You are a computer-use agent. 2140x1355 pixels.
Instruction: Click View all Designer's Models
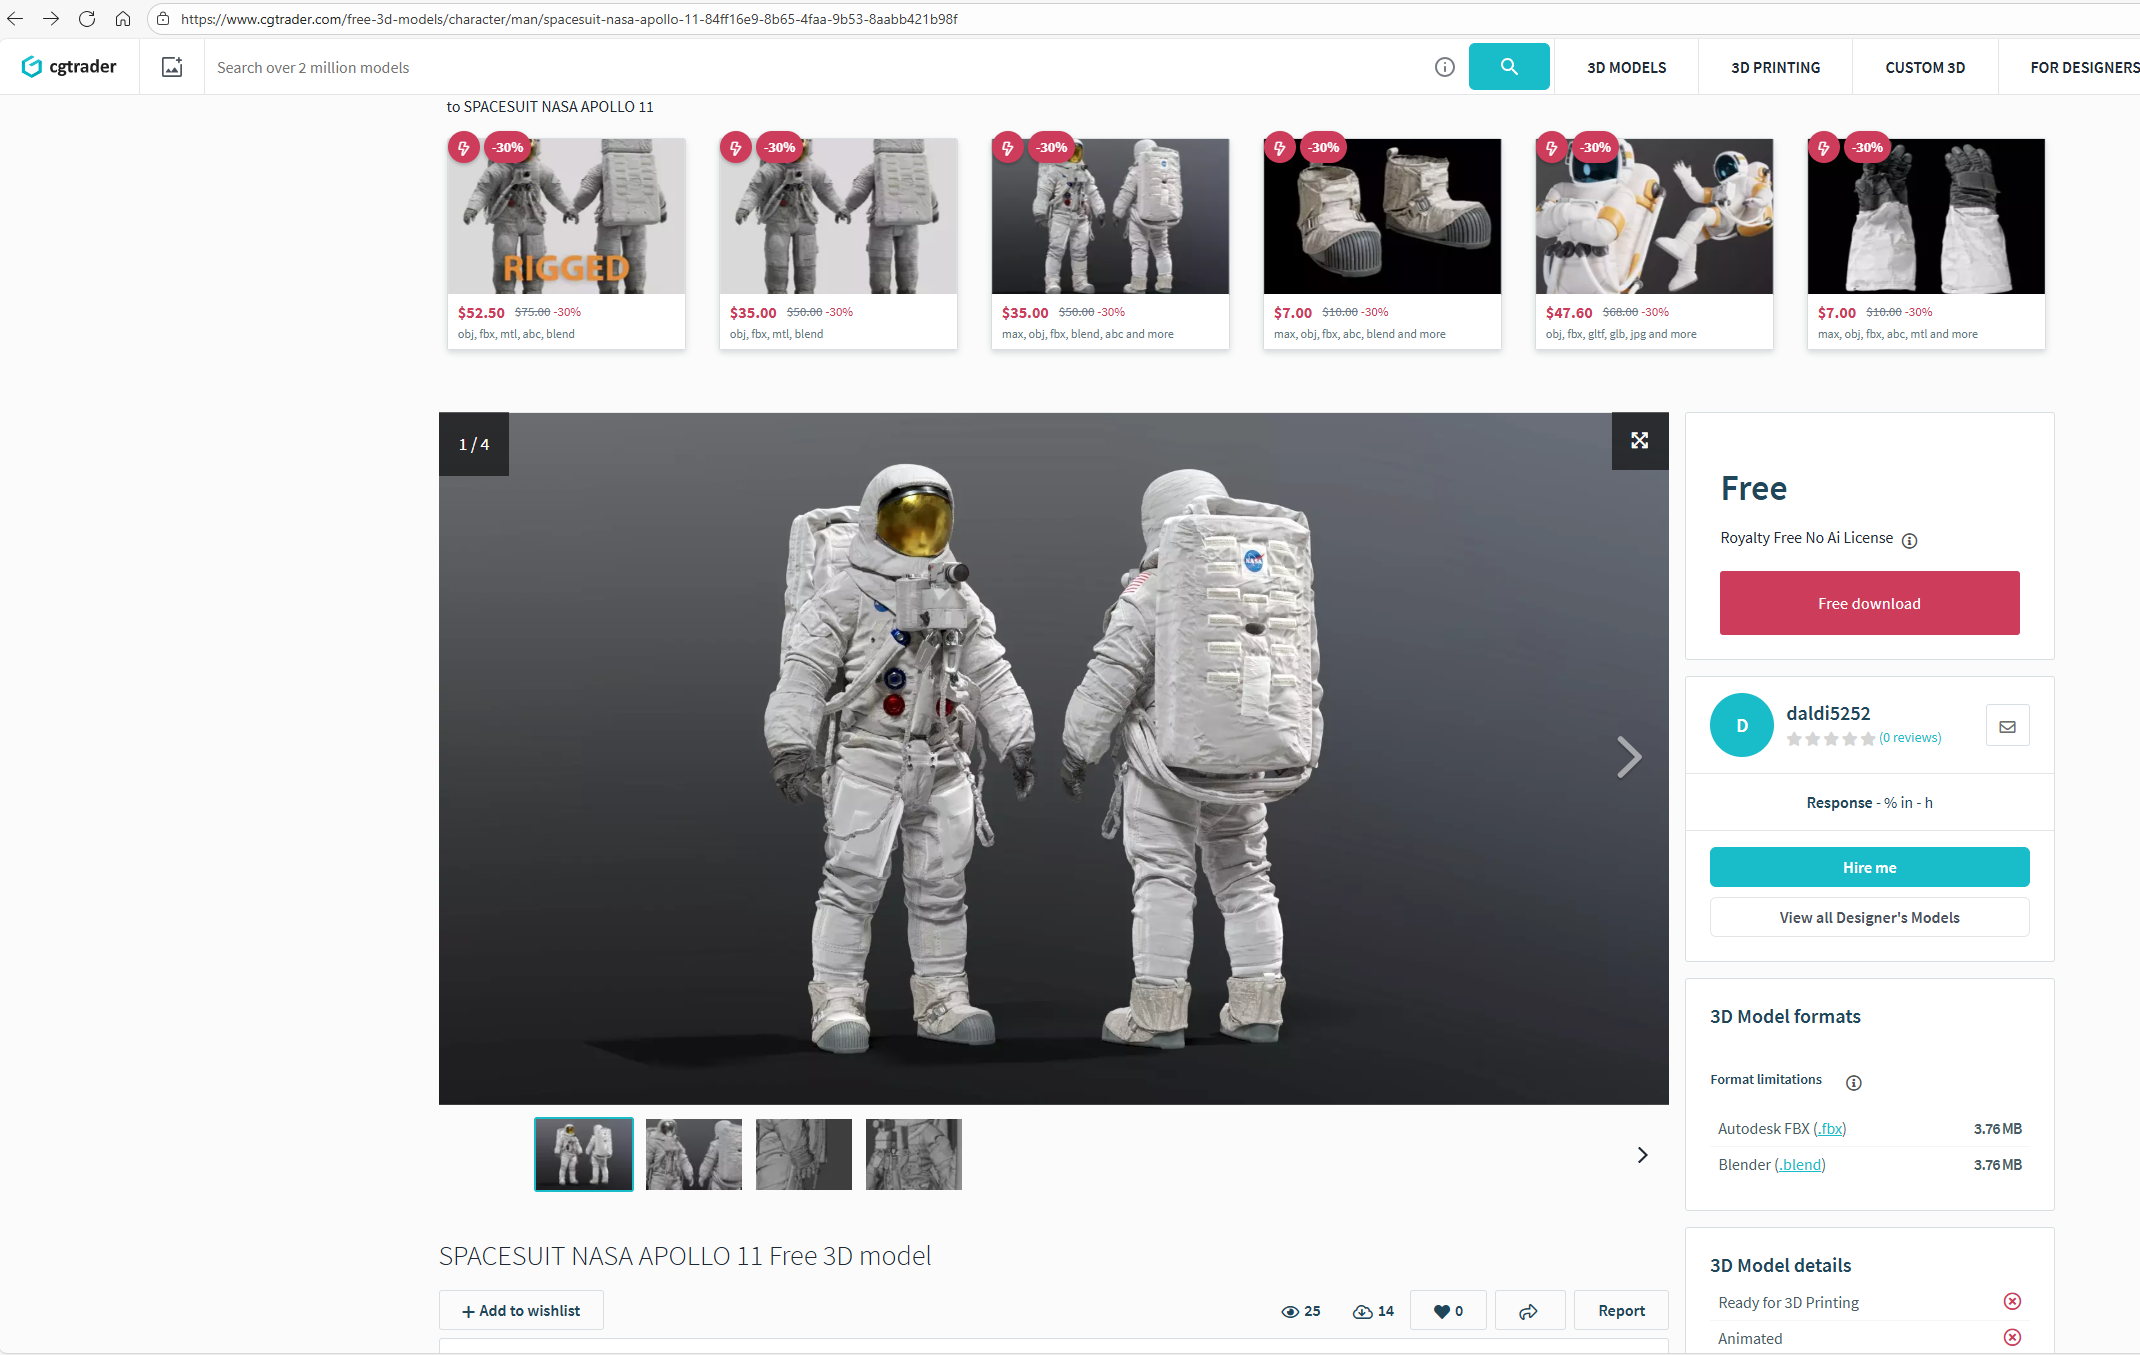(x=1869, y=917)
